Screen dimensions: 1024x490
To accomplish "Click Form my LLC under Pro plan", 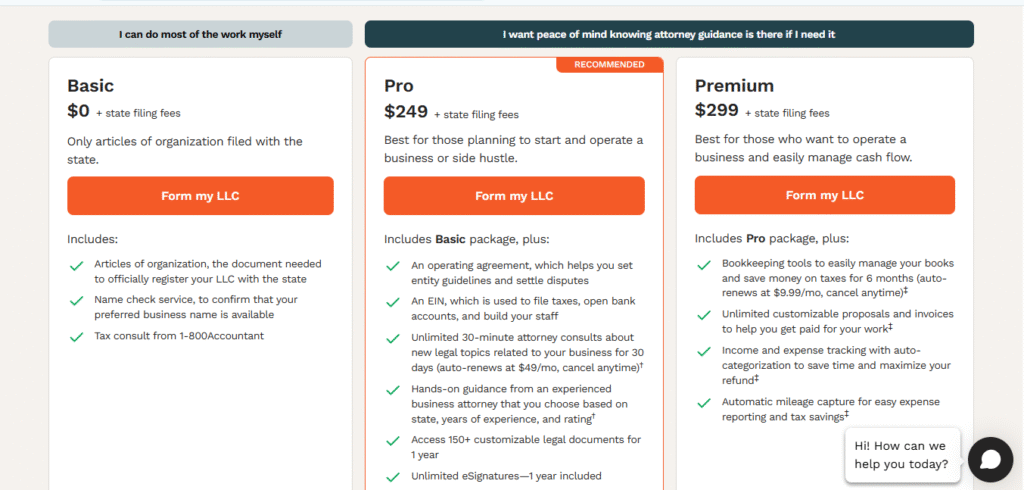I will tap(514, 195).
